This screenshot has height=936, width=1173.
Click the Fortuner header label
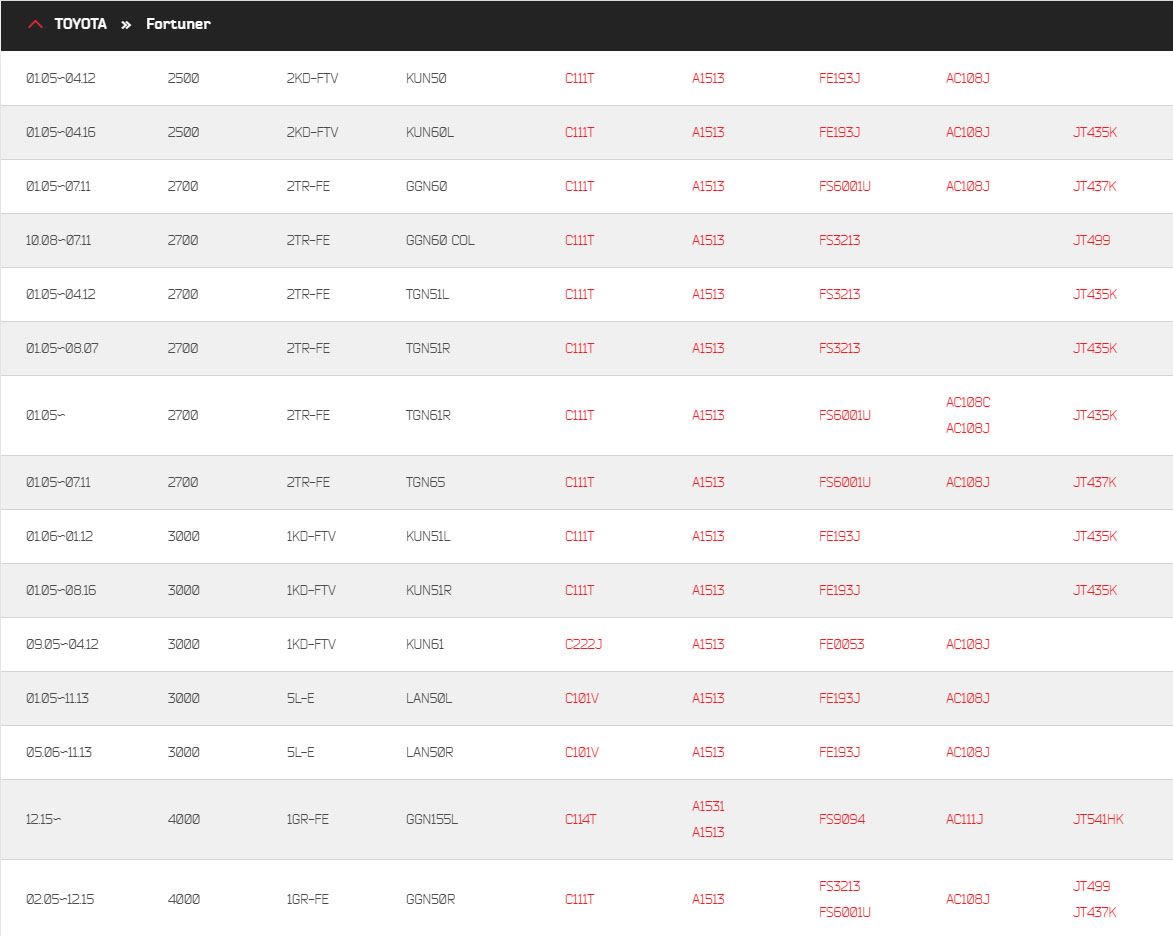point(178,24)
